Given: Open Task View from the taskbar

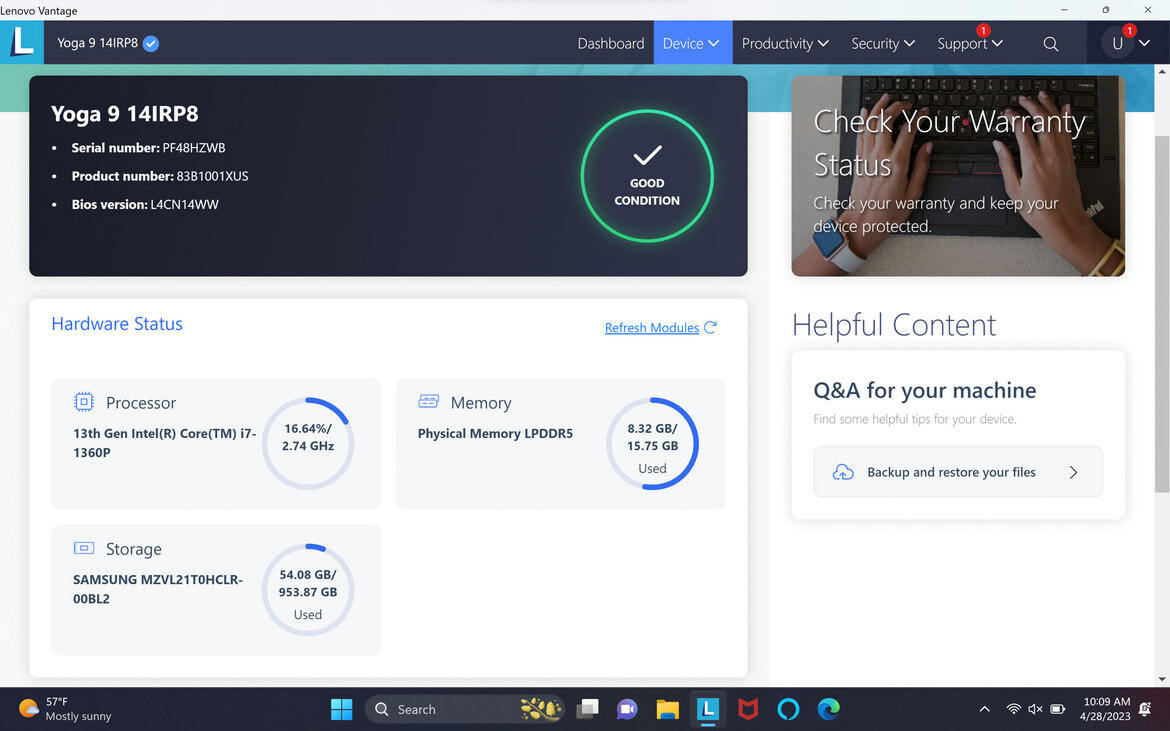Looking at the screenshot, I should [x=587, y=709].
